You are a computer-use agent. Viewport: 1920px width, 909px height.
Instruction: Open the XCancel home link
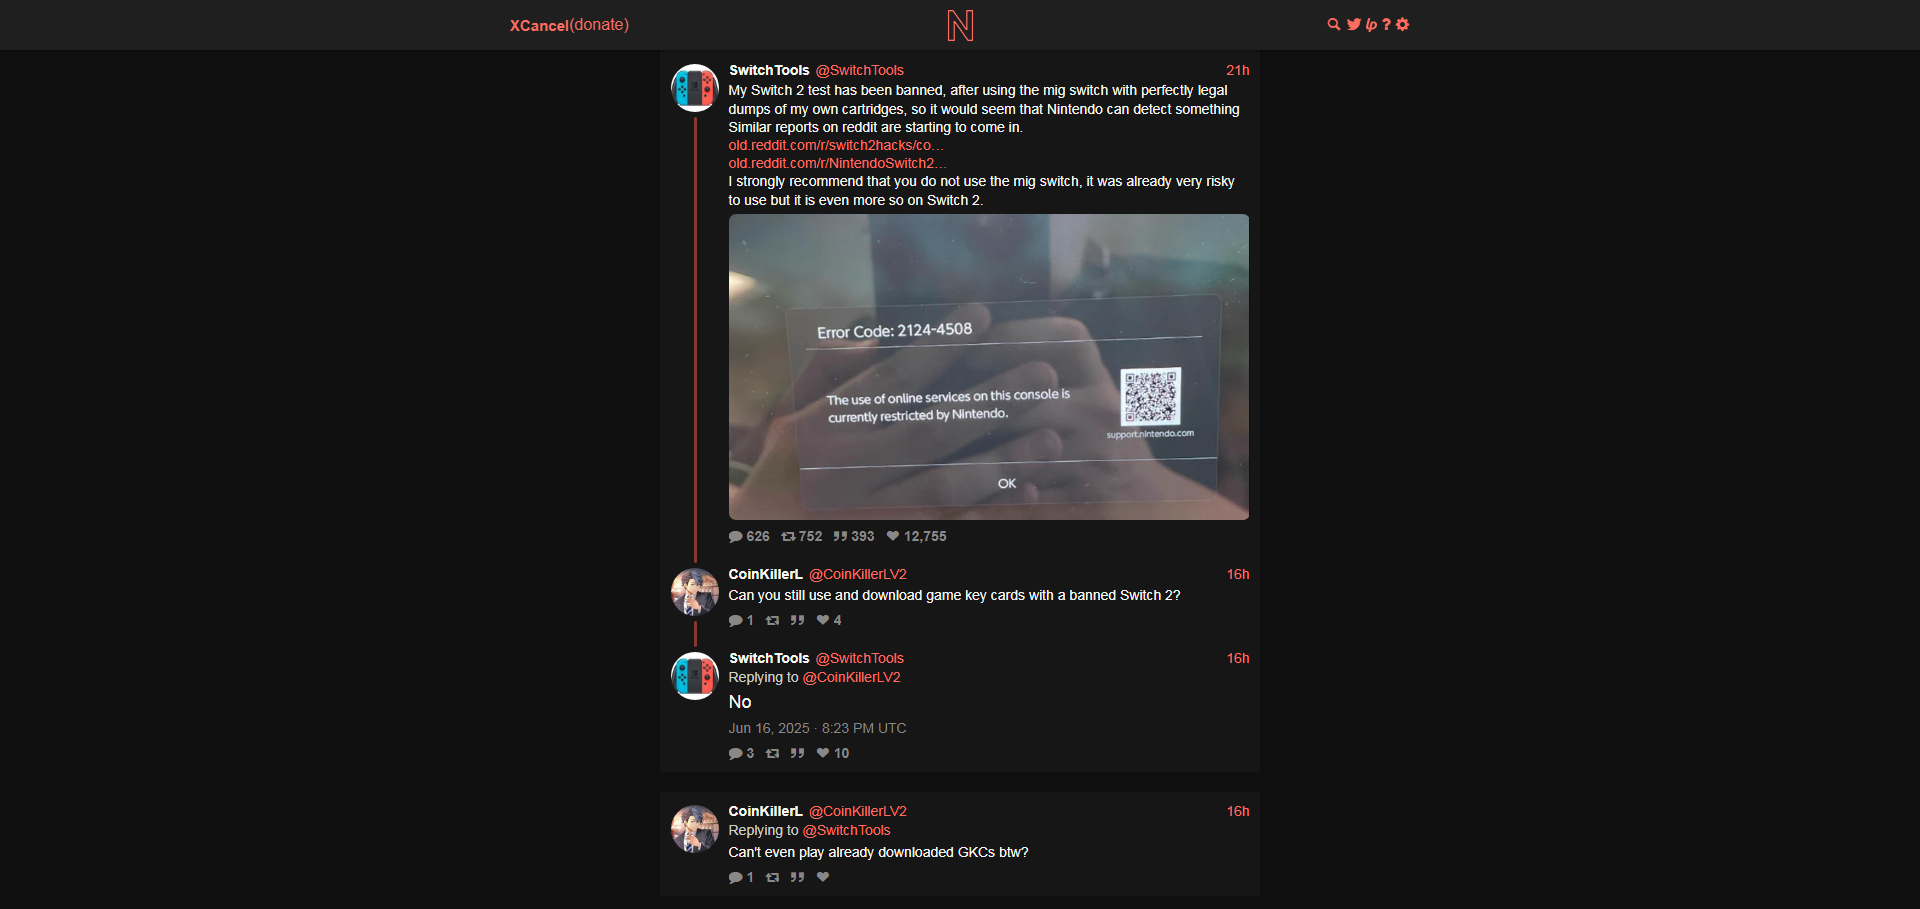539,25
